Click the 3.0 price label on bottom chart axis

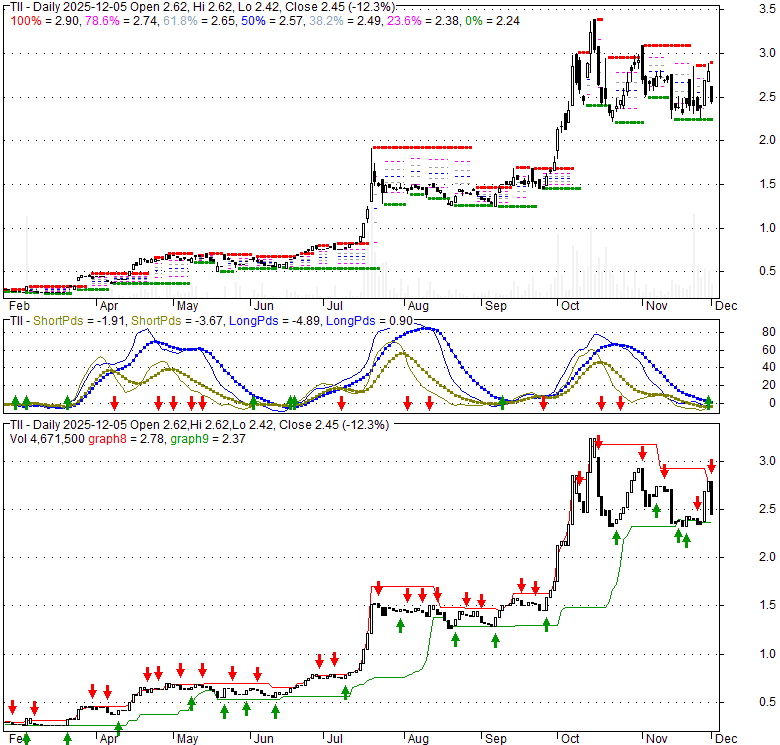click(x=767, y=461)
